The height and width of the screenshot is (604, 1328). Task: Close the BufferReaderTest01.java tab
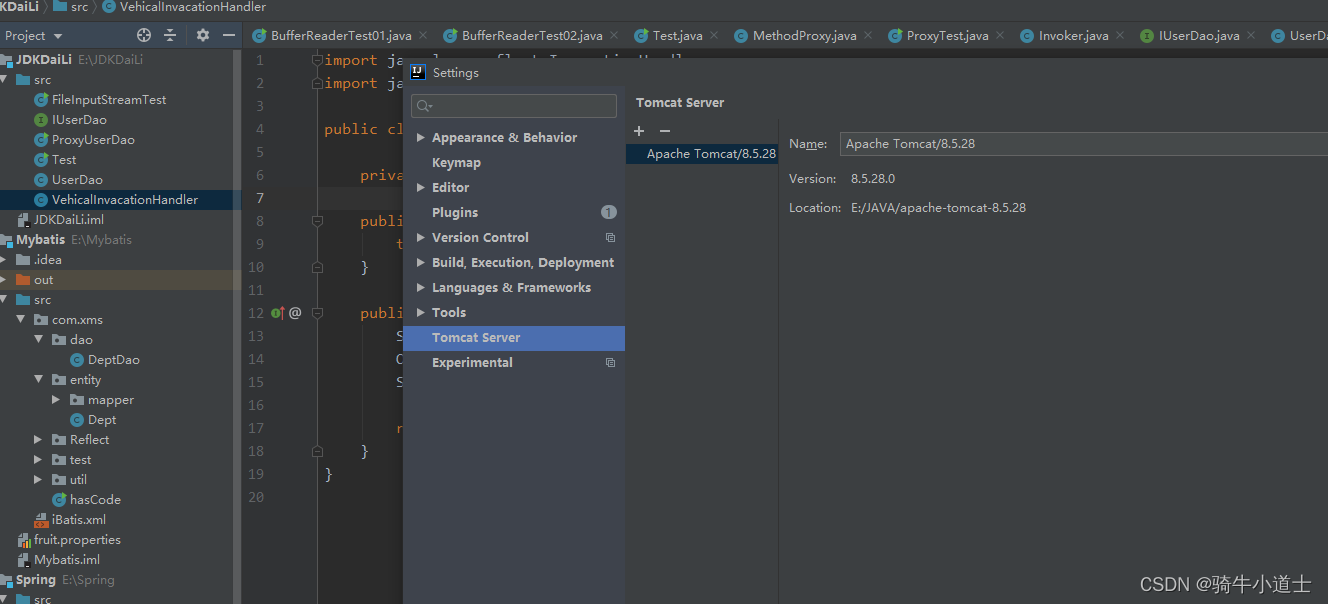[423, 36]
